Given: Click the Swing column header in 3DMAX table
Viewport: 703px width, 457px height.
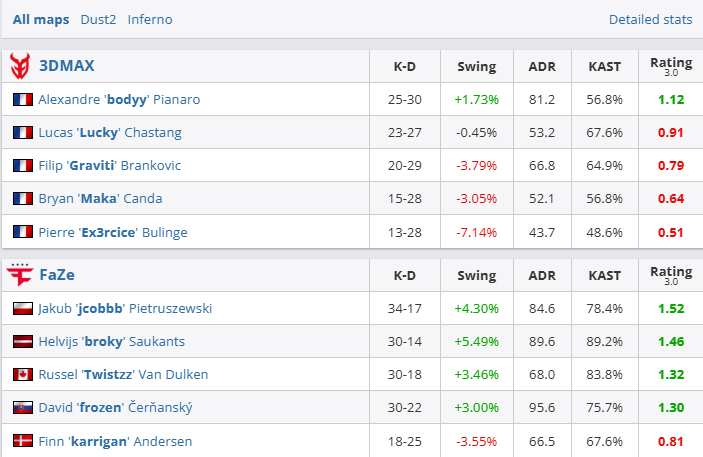Looking at the screenshot, I should click(476, 66).
